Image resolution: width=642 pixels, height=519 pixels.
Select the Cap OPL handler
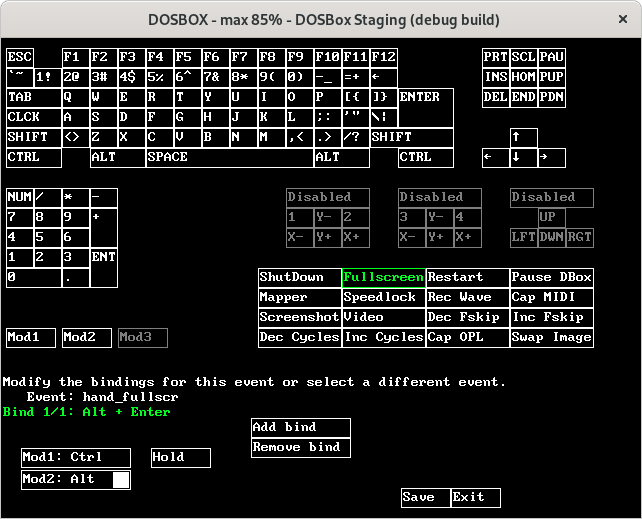[x=468, y=338]
